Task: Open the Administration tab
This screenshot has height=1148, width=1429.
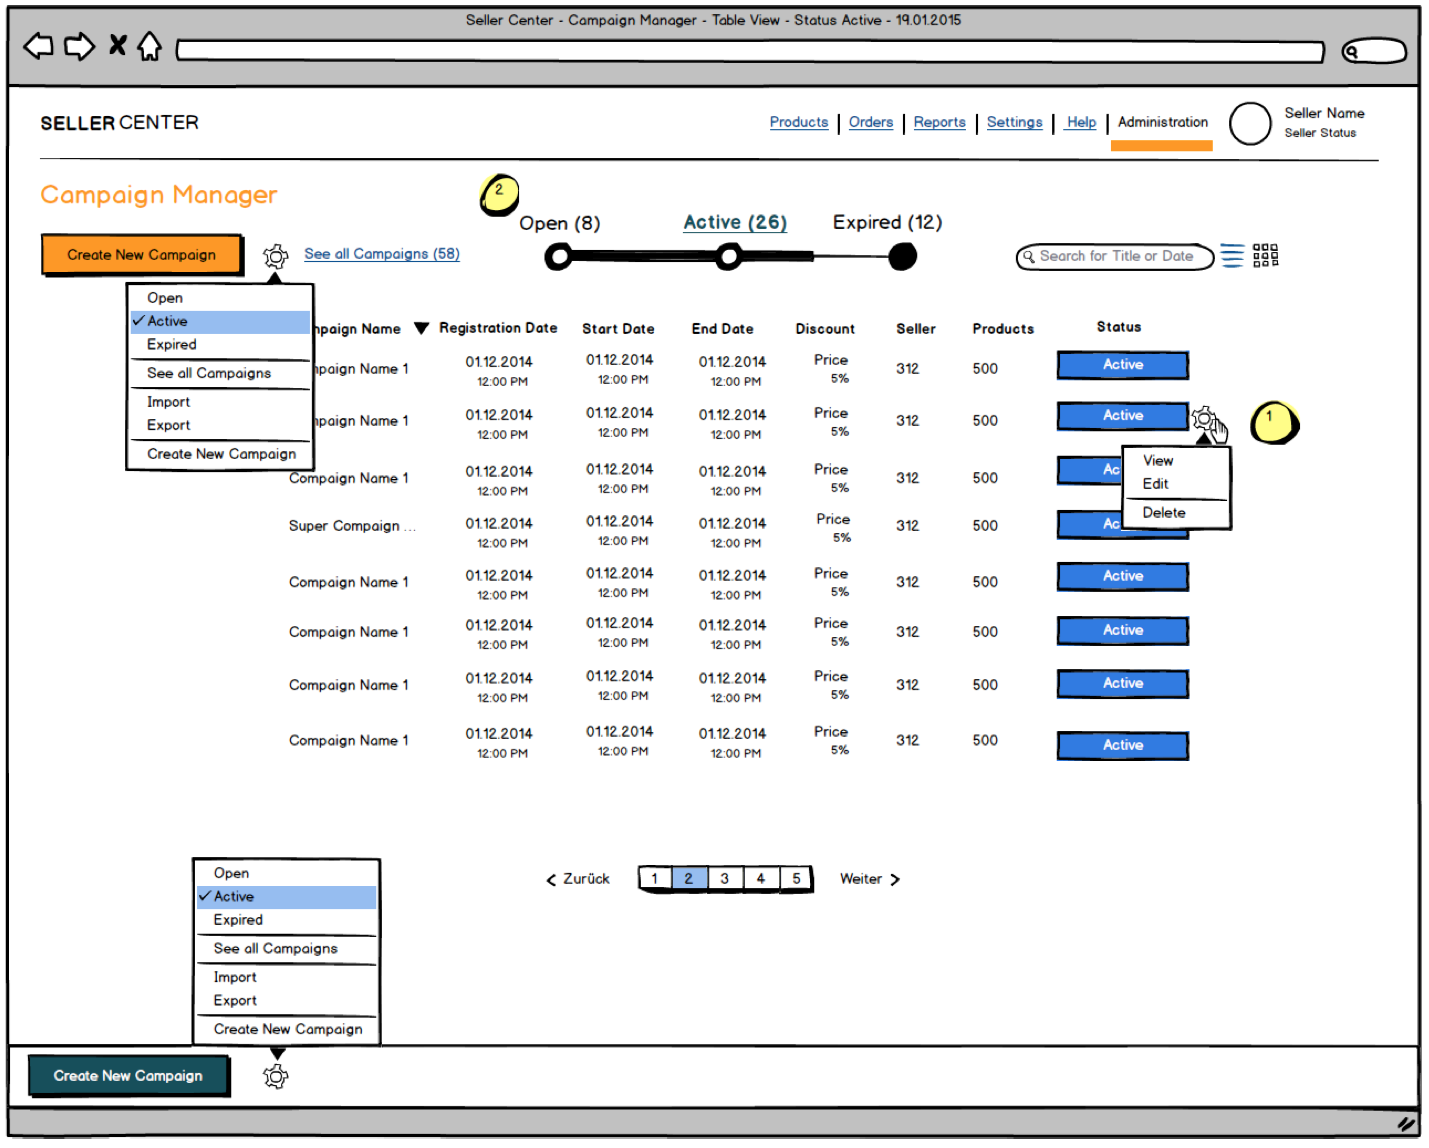Action: [x=1162, y=123]
